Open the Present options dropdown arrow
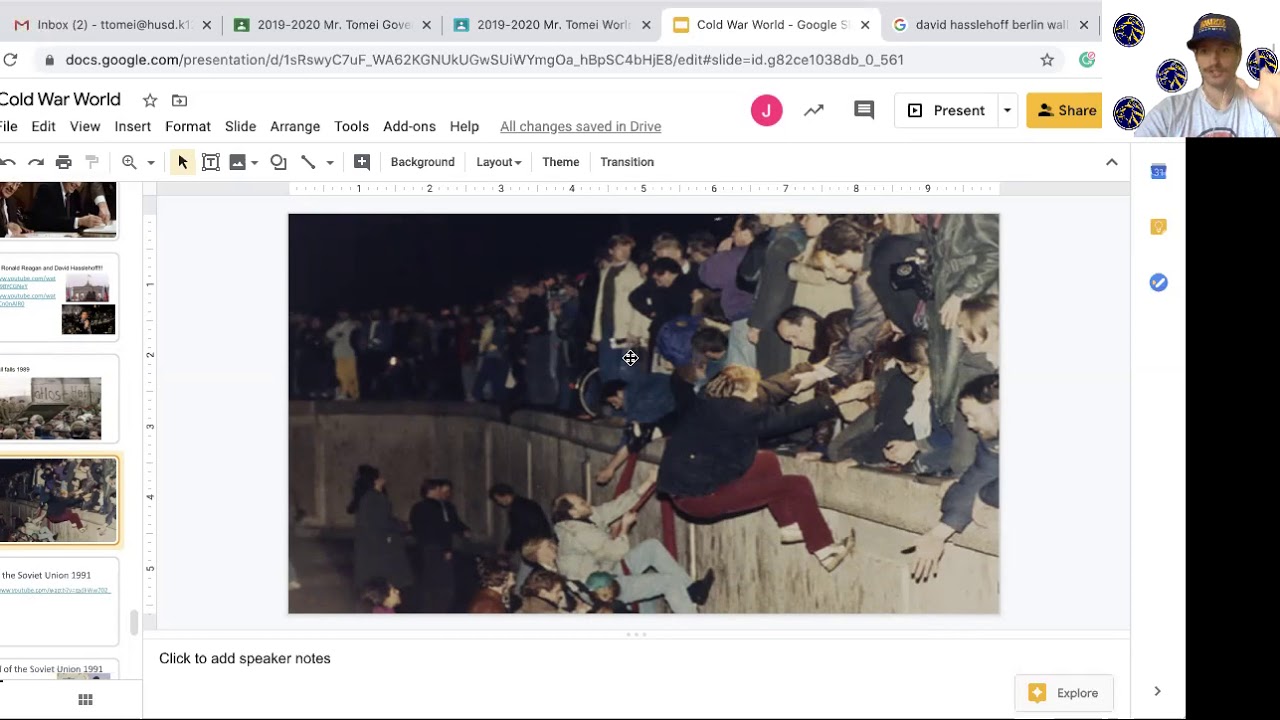 1007,110
